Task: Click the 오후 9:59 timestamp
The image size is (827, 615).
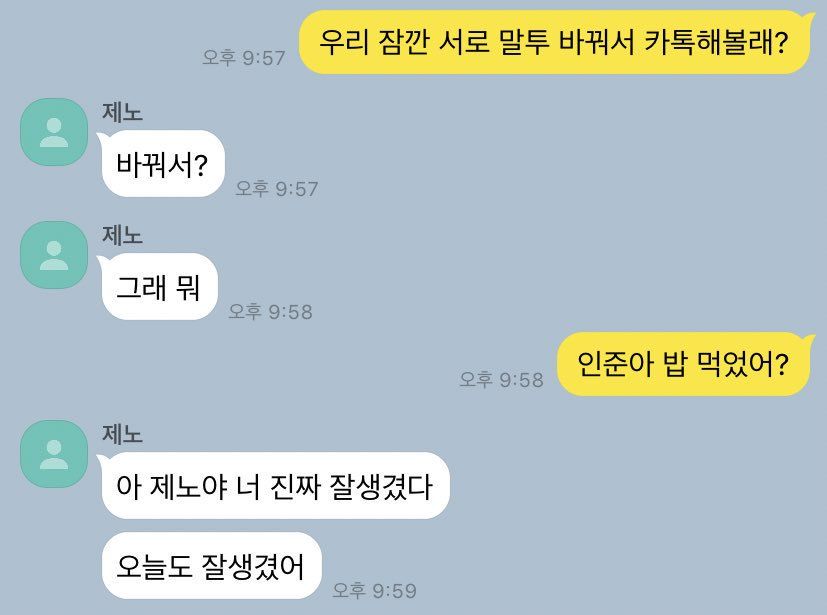Action: (x=374, y=590)
